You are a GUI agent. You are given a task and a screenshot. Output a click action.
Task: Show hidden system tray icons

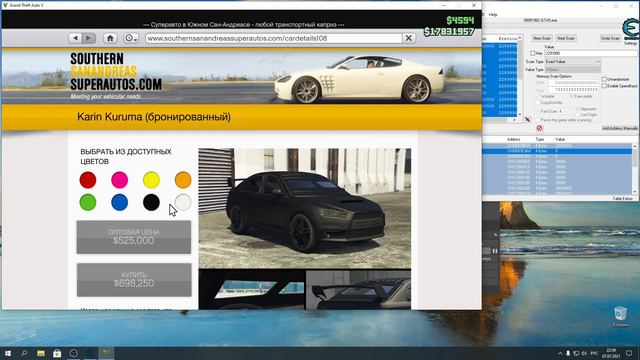tap(560, 353)
